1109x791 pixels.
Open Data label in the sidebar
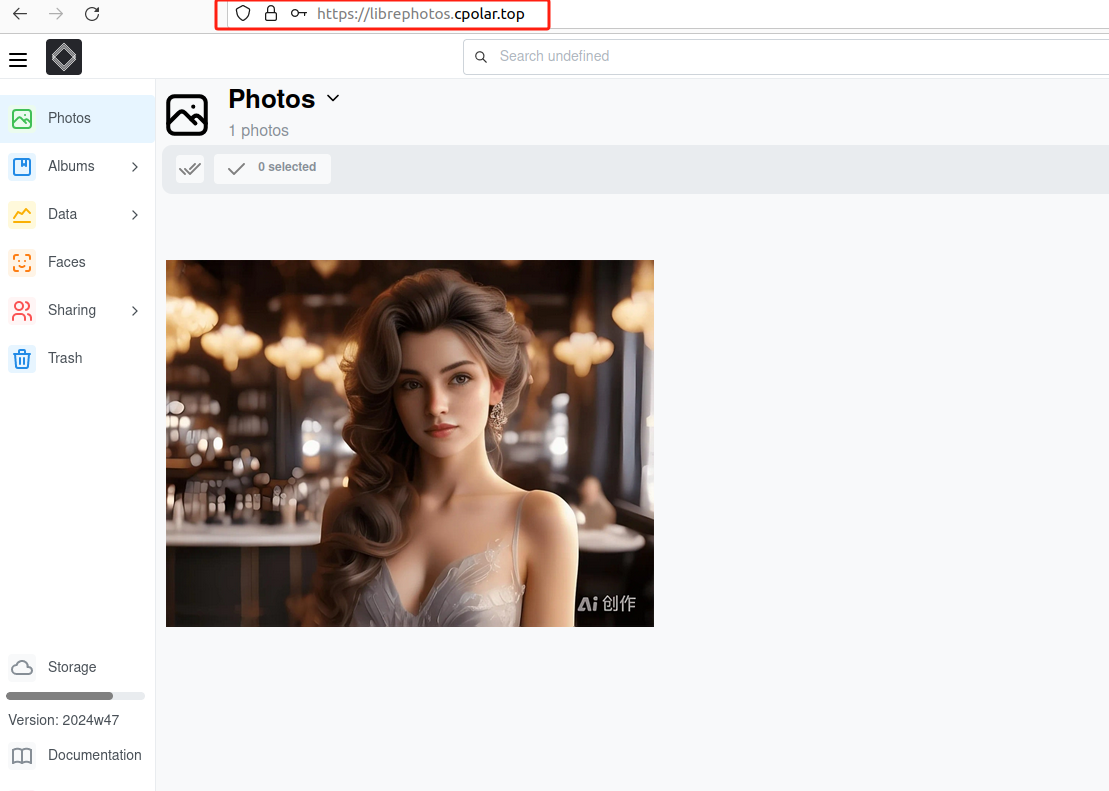pyautogui.click(x=62, y=214)
